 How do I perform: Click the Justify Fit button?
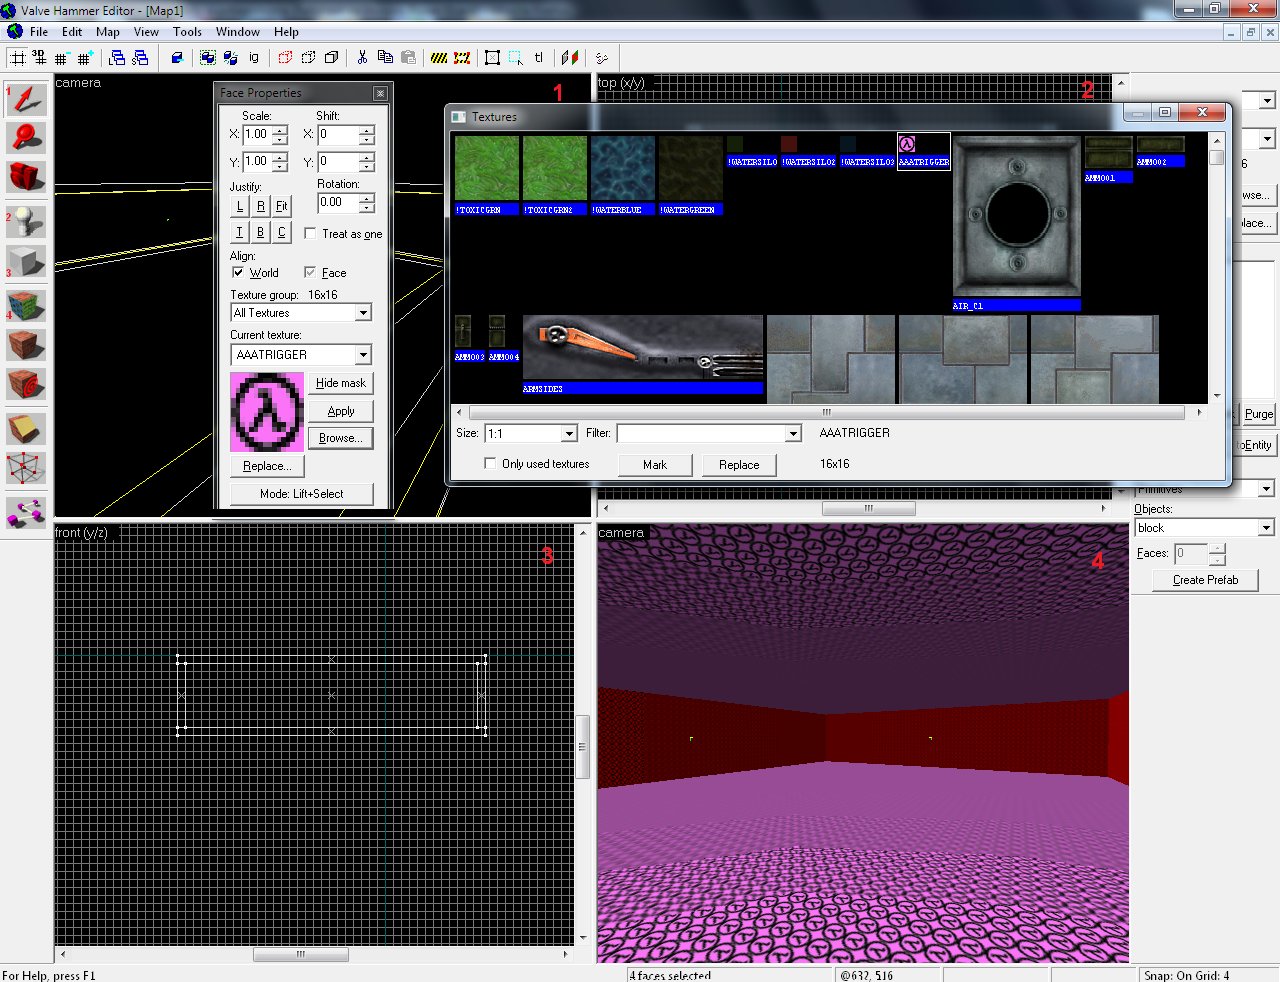(x=282, y=206)
